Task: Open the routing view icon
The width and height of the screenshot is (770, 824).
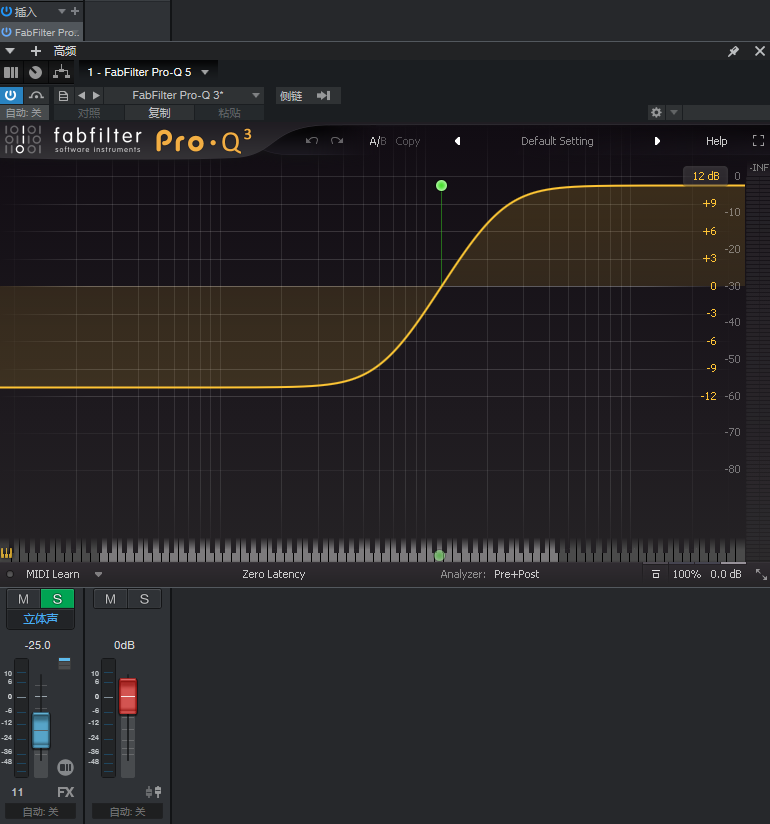Action: (x=61, y=72)
